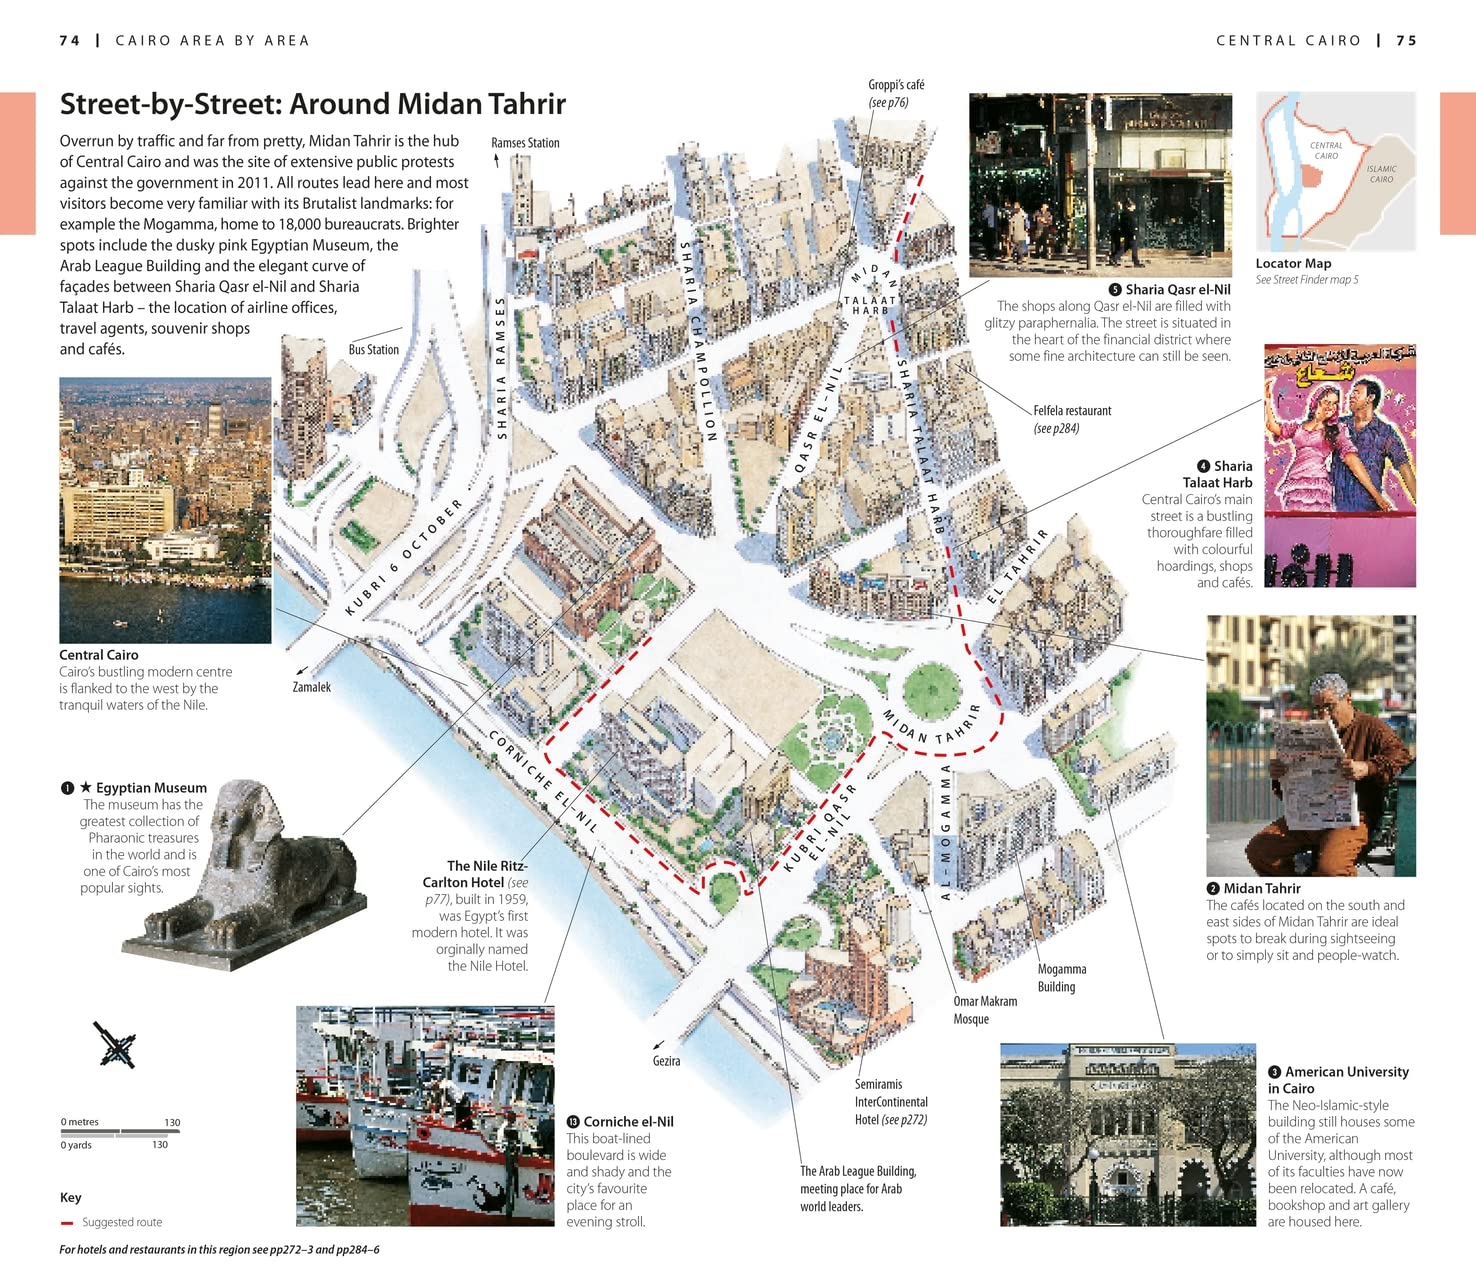Open the sphinx statue image
Screen dimensions: 1476x1281
[x=245, y=875]
